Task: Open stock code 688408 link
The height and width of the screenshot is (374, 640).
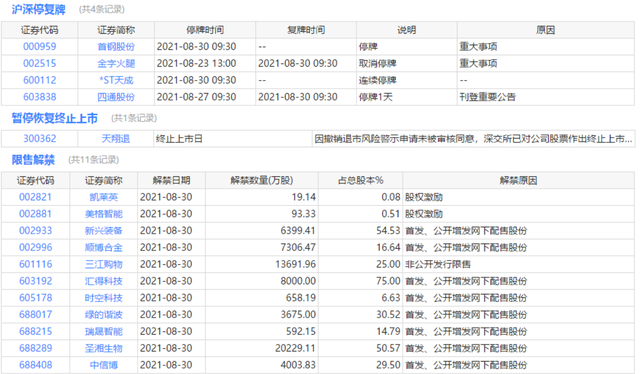Action: pos(36,365)
